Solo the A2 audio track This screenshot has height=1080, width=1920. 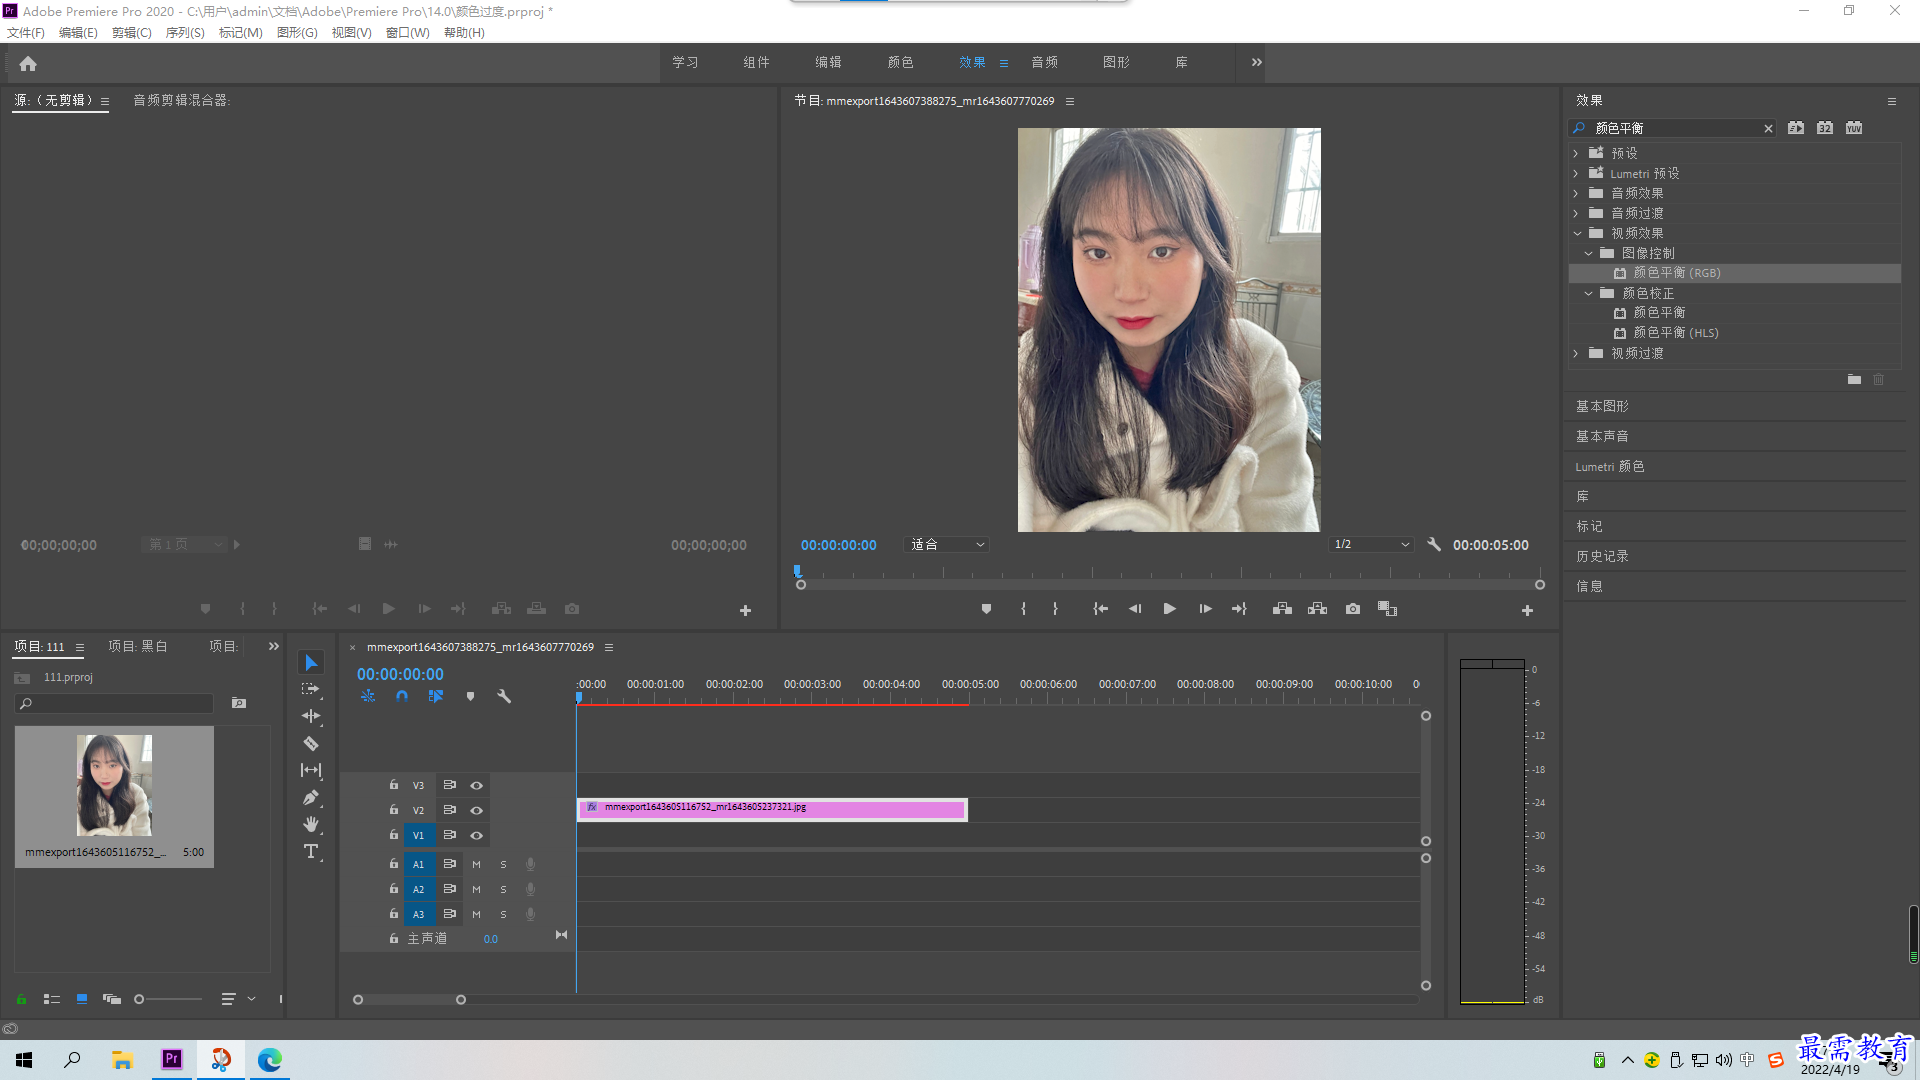pos(503,889)
